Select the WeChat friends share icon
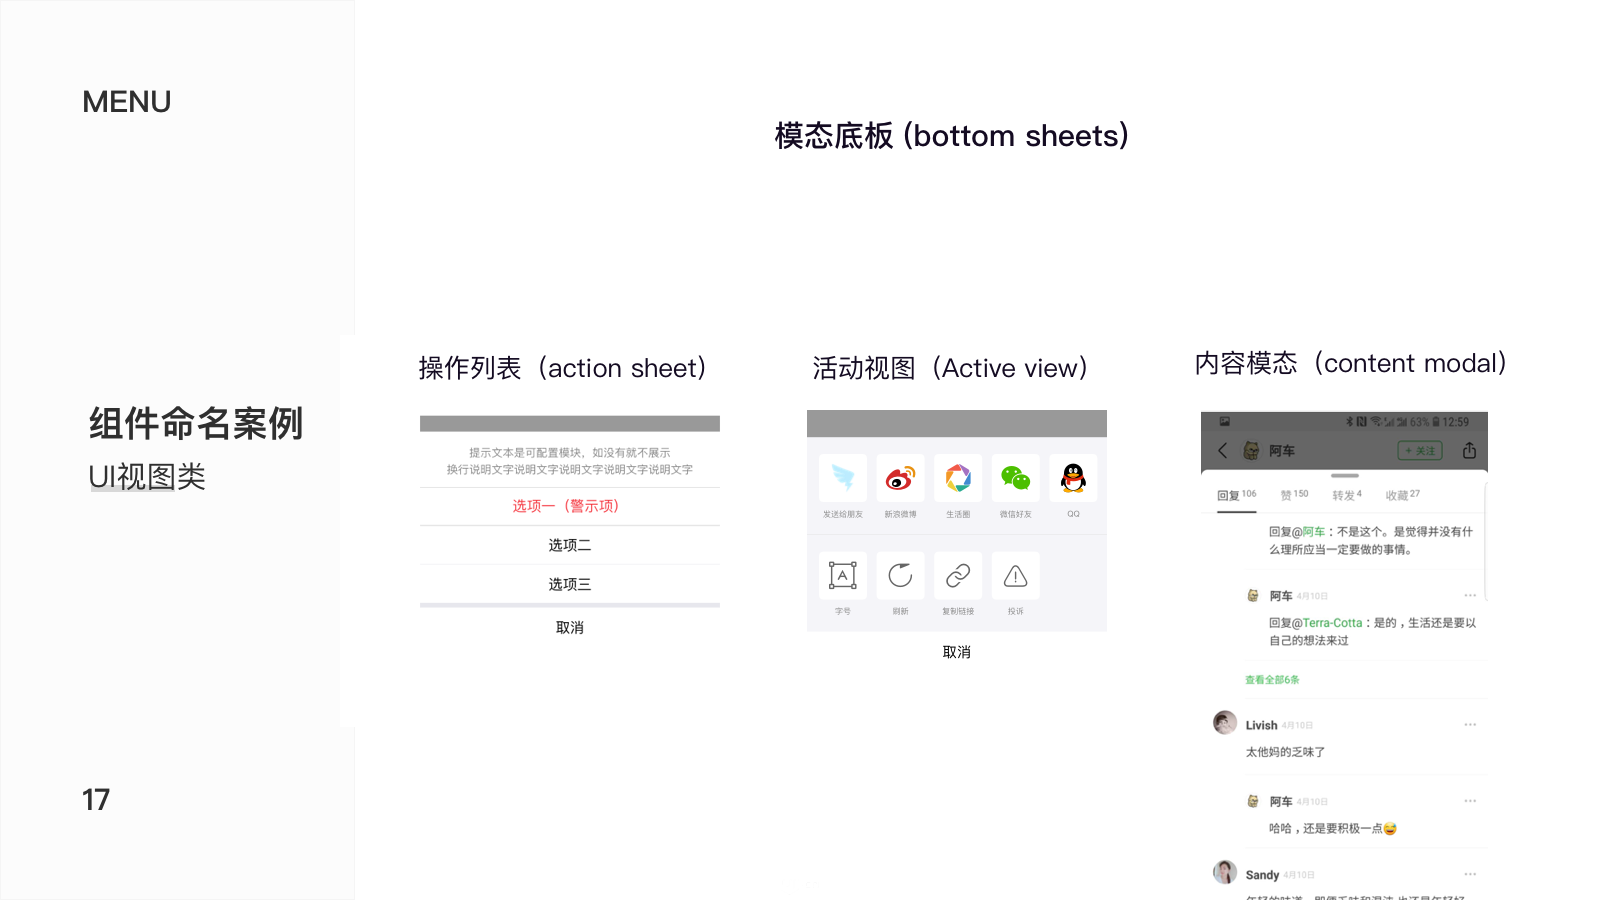The height and width of the screenshot is (900, 1600). [x=1015, y=478]
